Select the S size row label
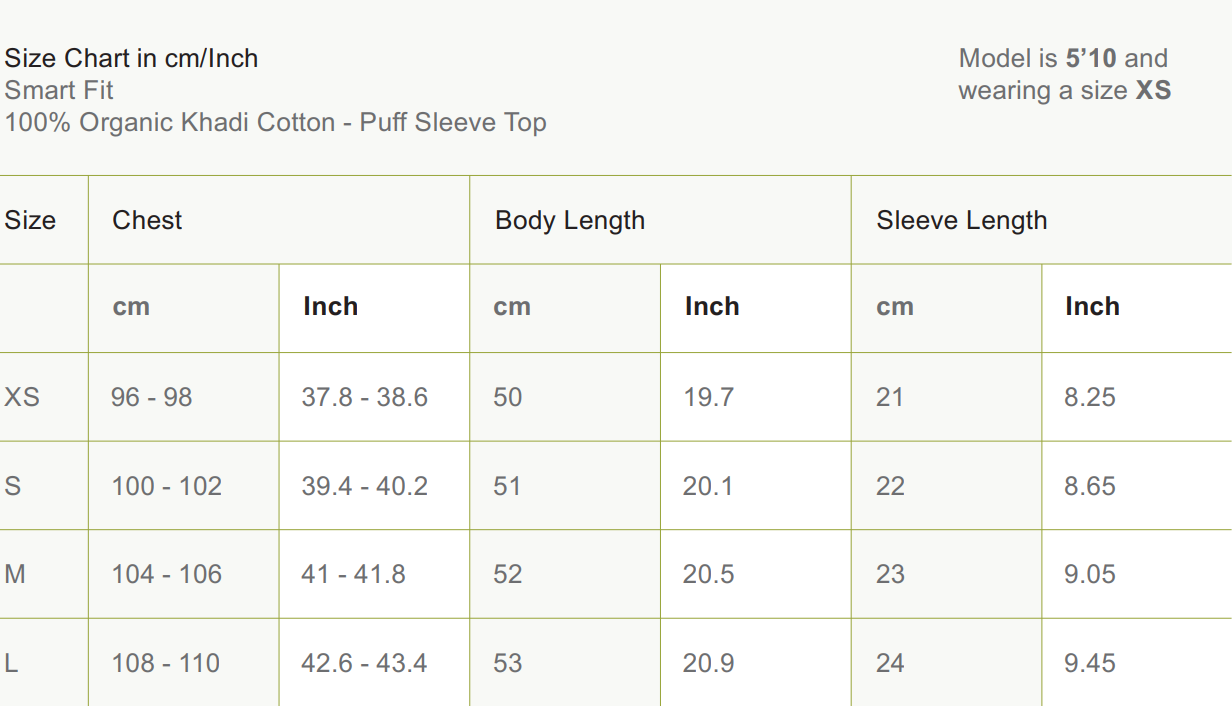Screen dimensions: 1232x706 (x=13, y=486)
